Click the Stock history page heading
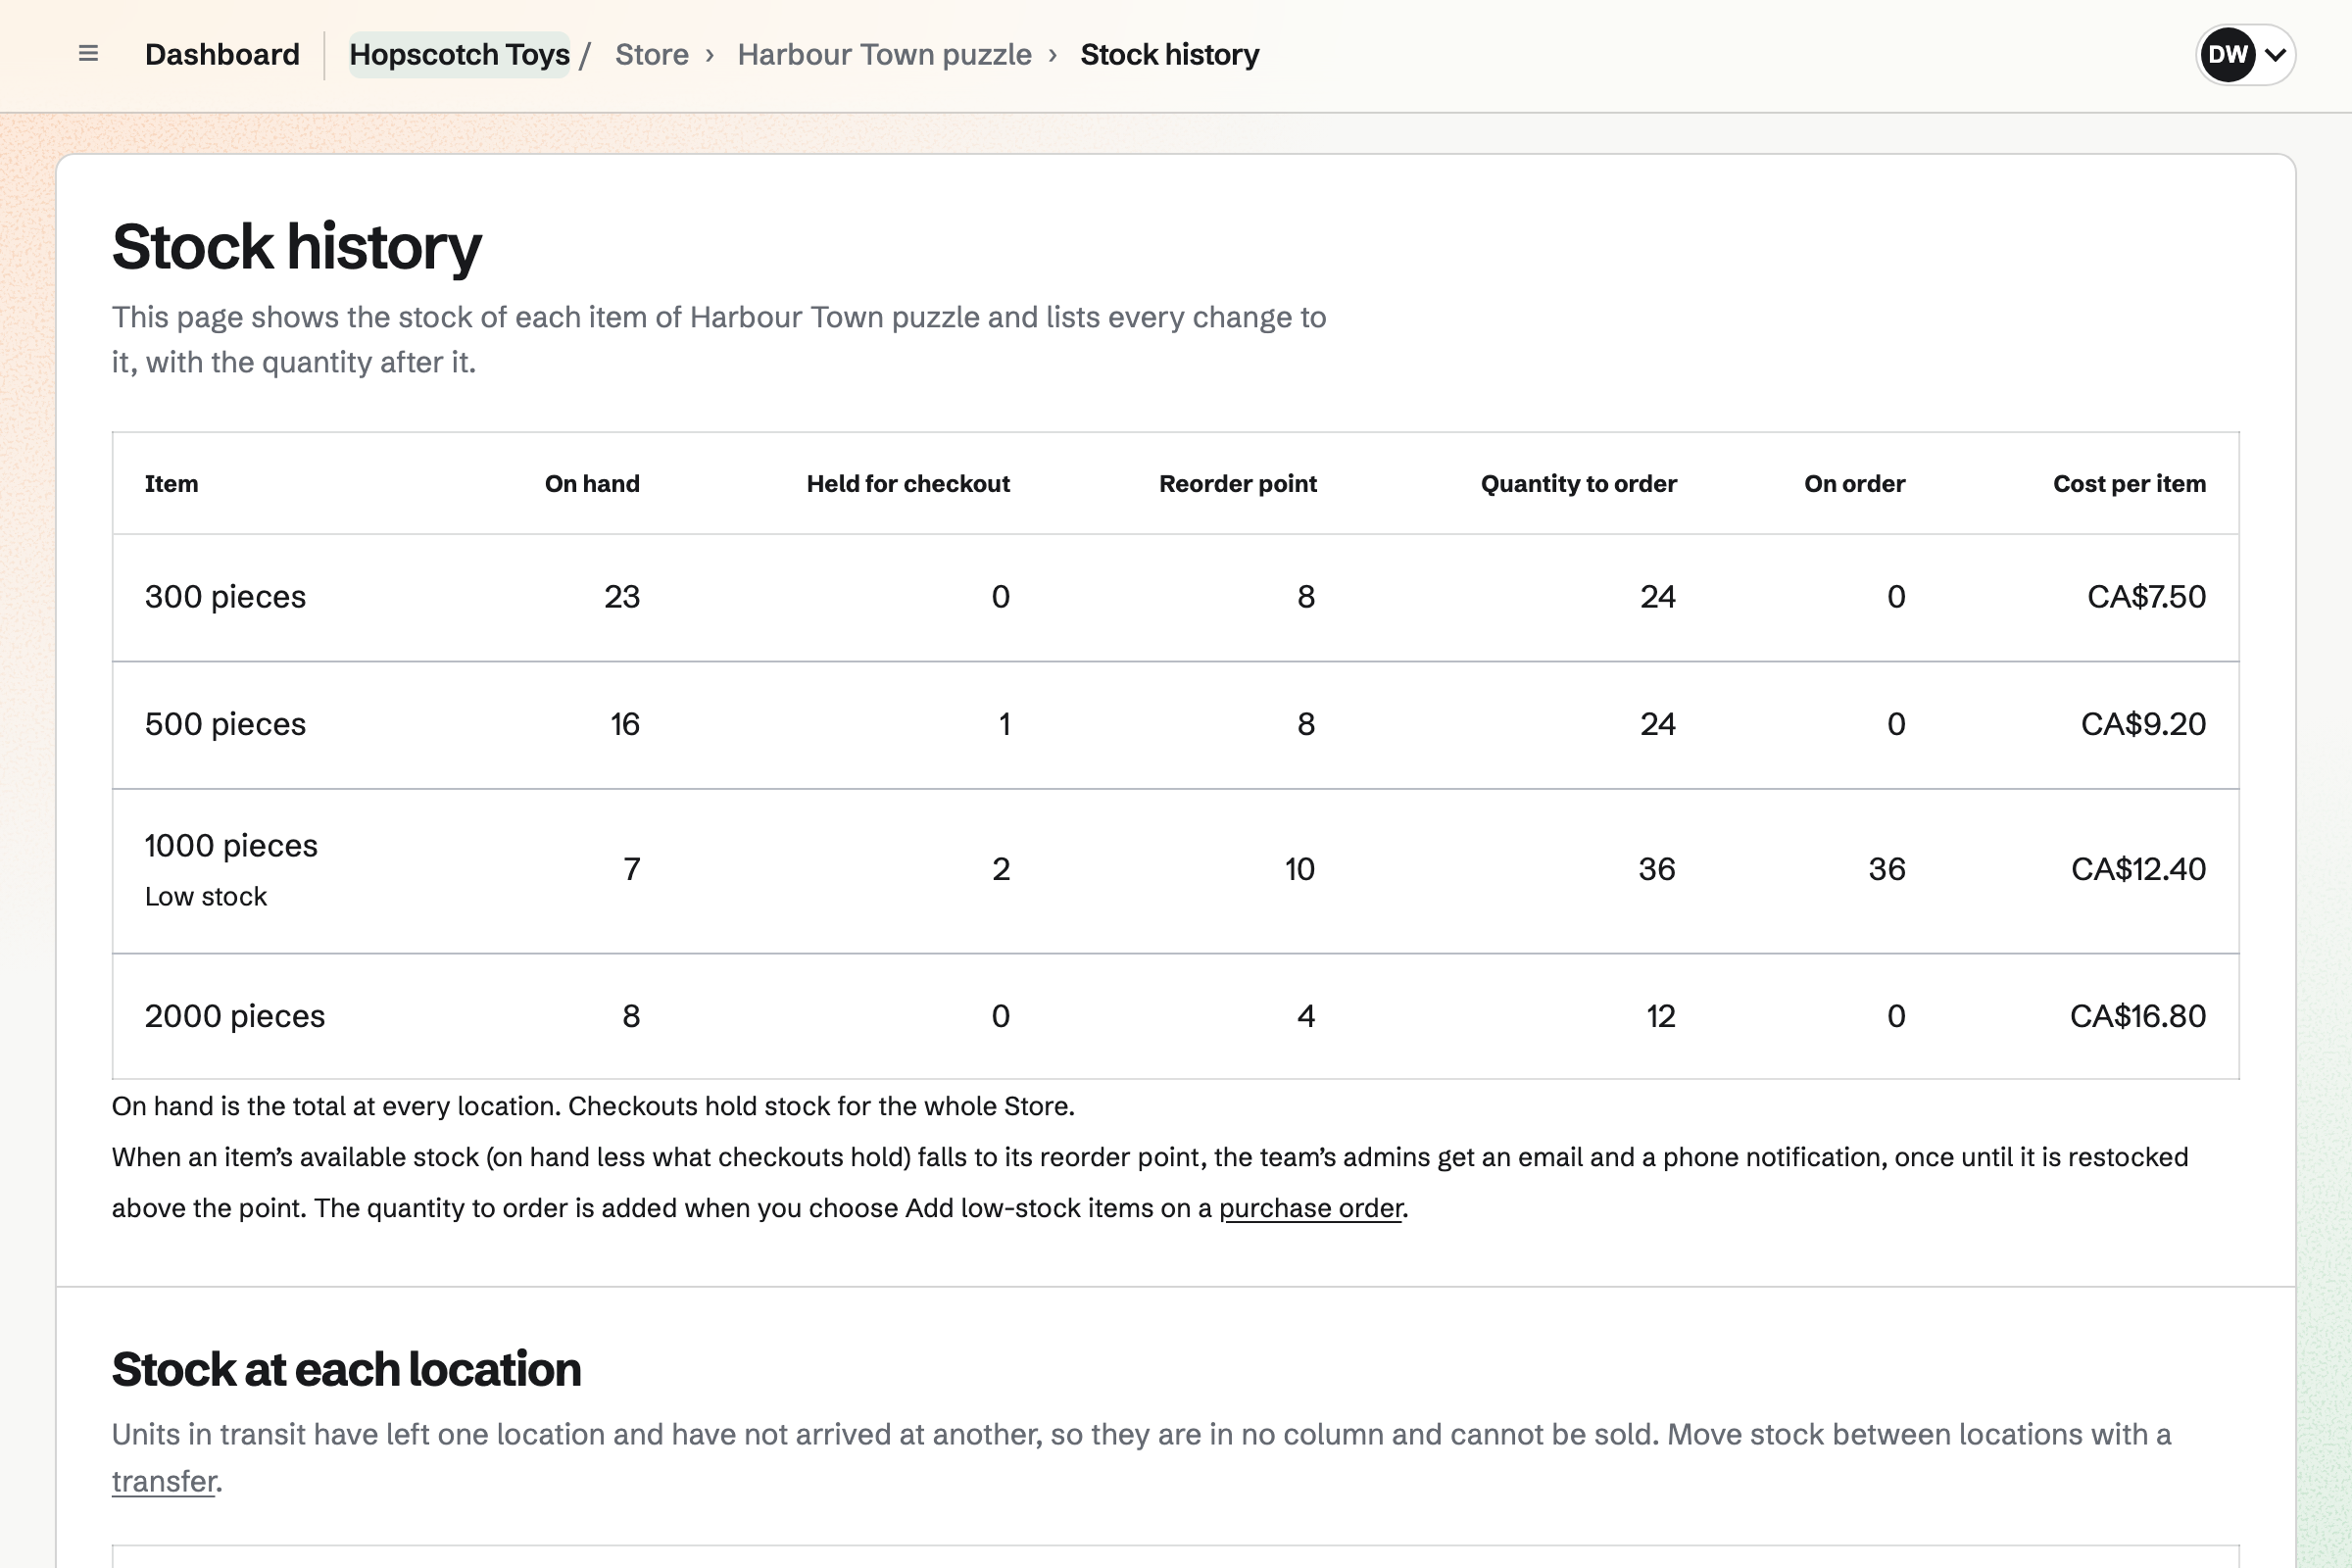This screenshot has height=1568, width=2352. tap(296, 247)
